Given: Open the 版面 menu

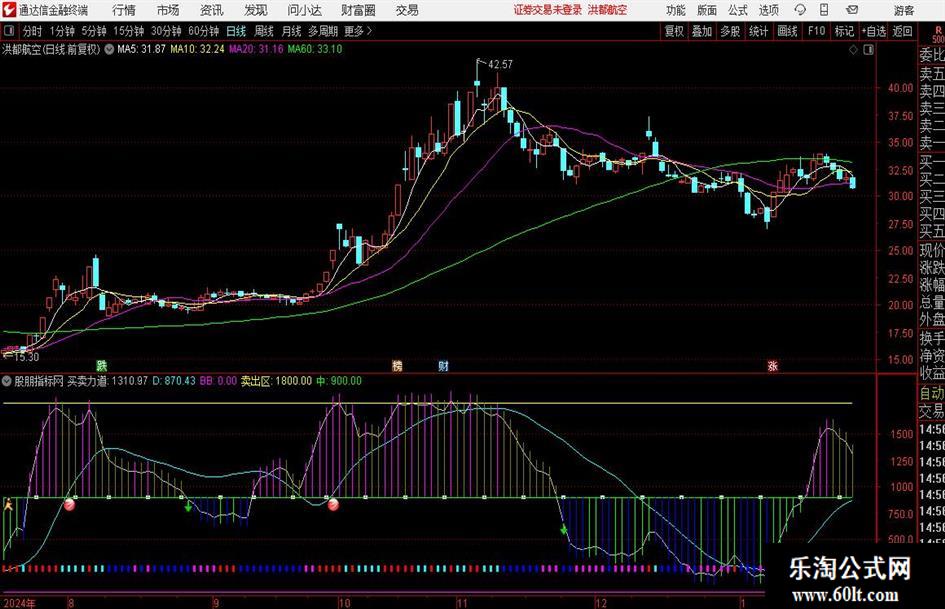Looking at the screenshot, I should [x=707, y=10].
